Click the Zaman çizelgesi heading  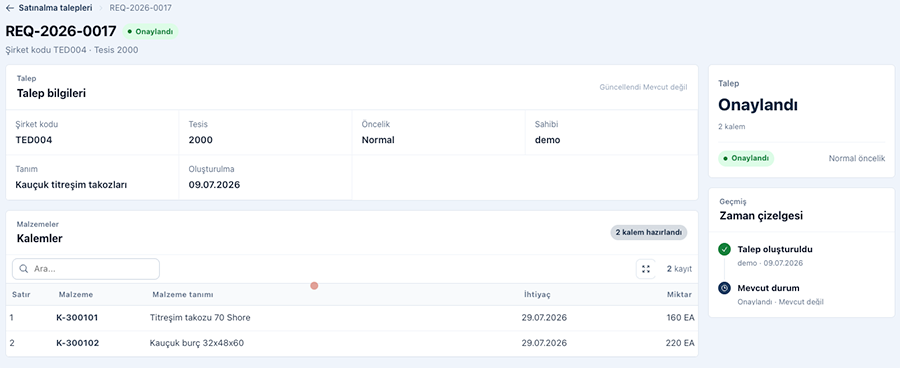(761, 216)
